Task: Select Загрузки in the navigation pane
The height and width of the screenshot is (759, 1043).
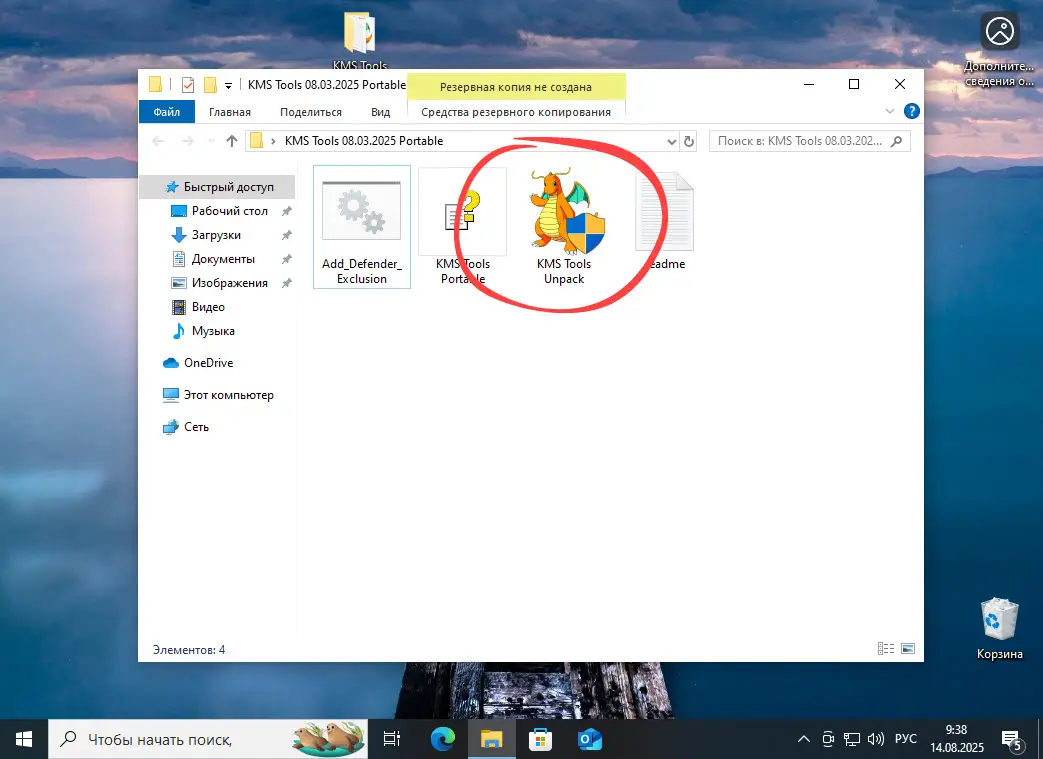Action: pyautogui.click(x=216, y=235)
